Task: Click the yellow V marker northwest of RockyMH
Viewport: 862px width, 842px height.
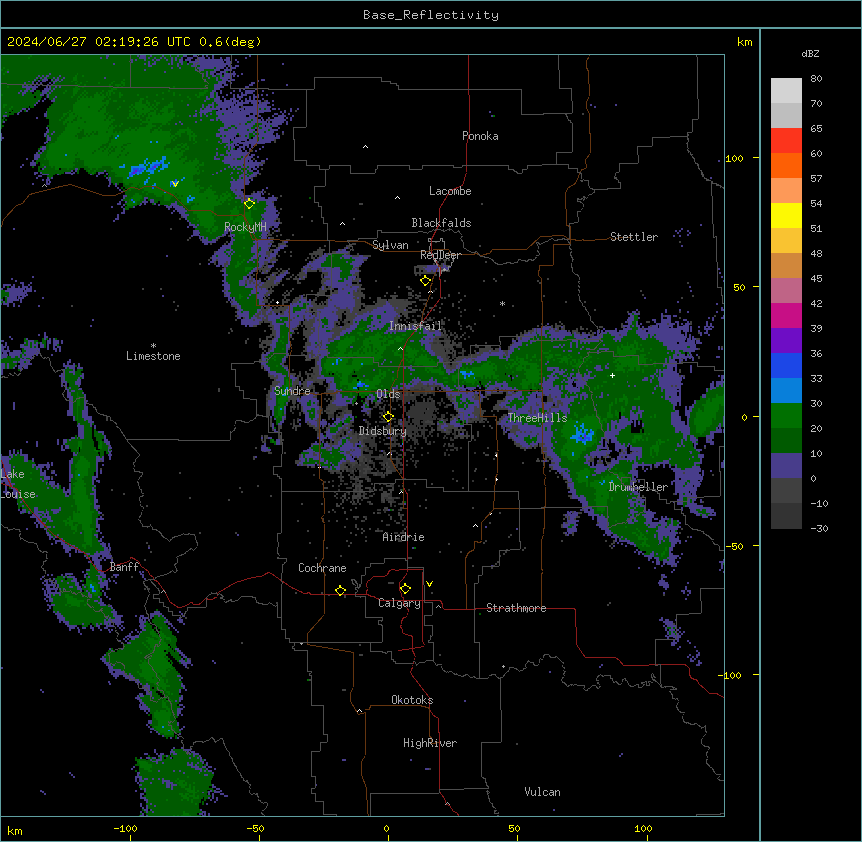Action: (175, 184)
